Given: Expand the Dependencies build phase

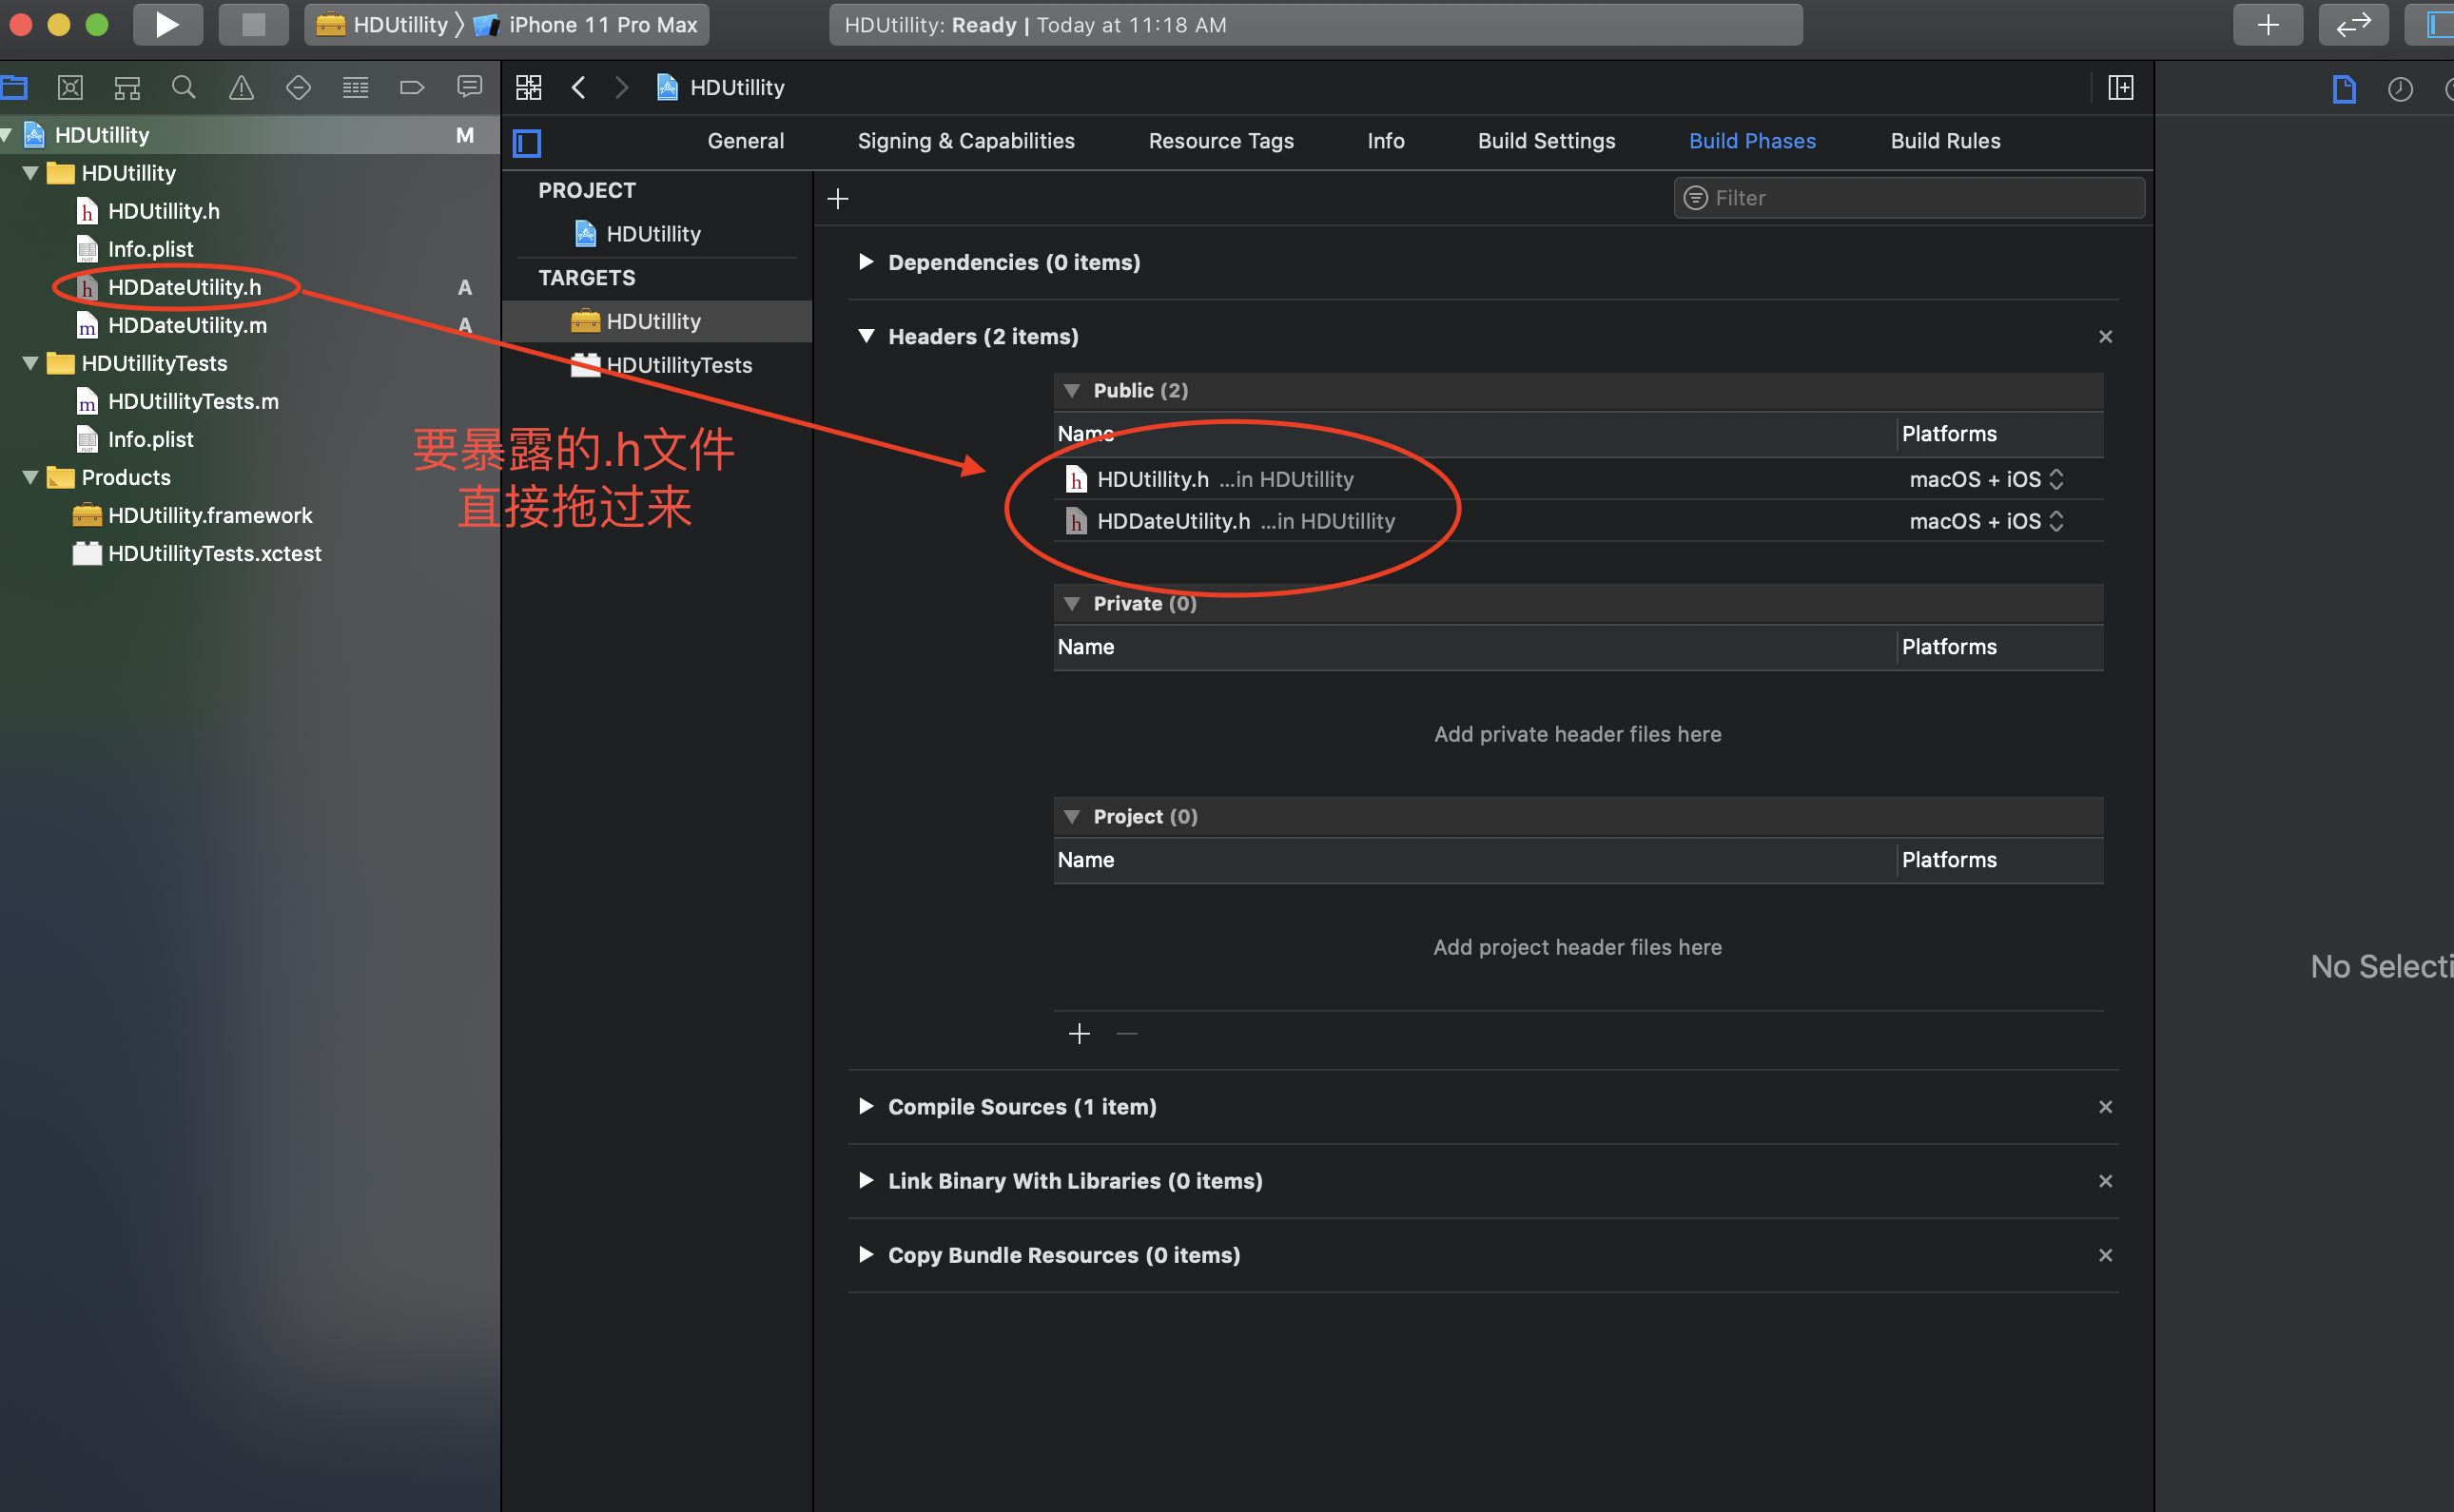Looking at the screenshot, I should [x=866, y=262].
